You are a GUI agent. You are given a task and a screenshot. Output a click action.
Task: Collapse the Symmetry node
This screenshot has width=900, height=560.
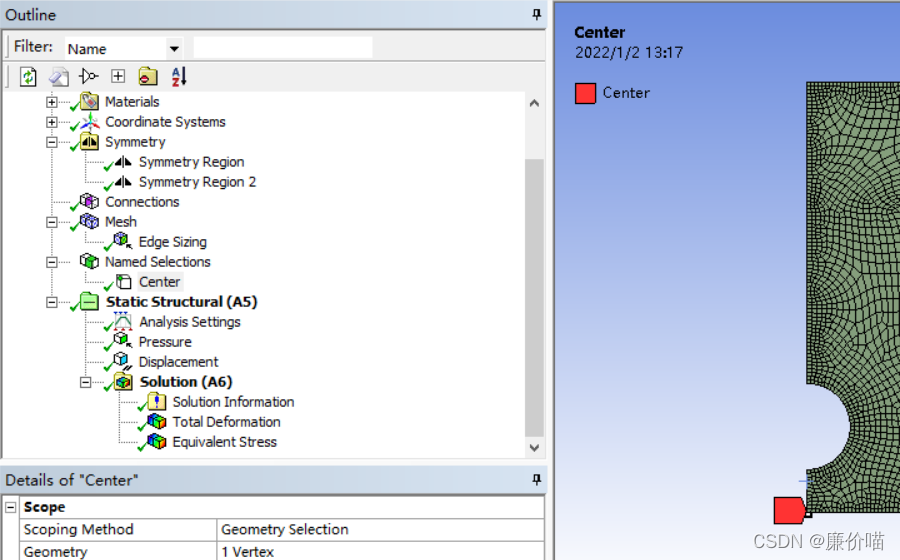(52, 142)
